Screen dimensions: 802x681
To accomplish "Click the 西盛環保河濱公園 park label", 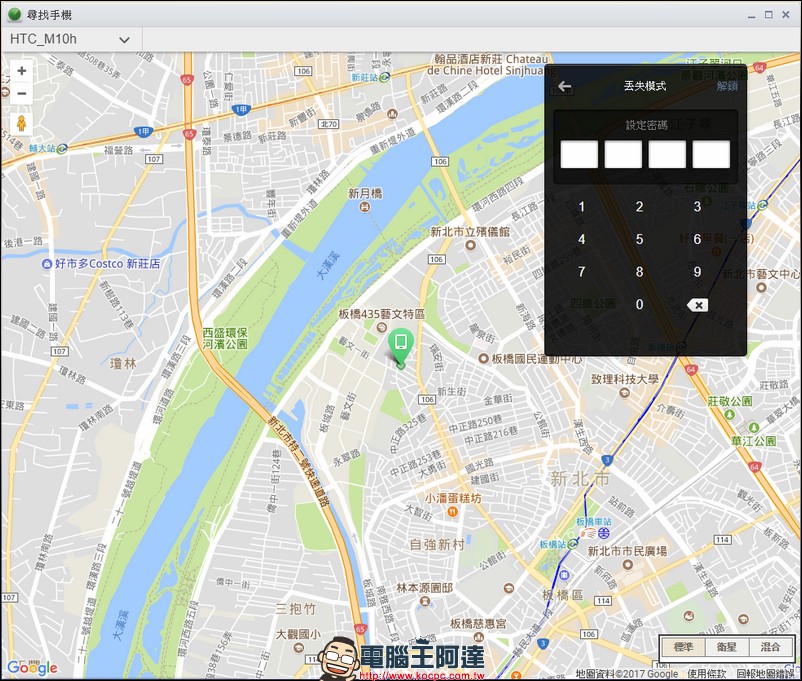I will 225,338.
